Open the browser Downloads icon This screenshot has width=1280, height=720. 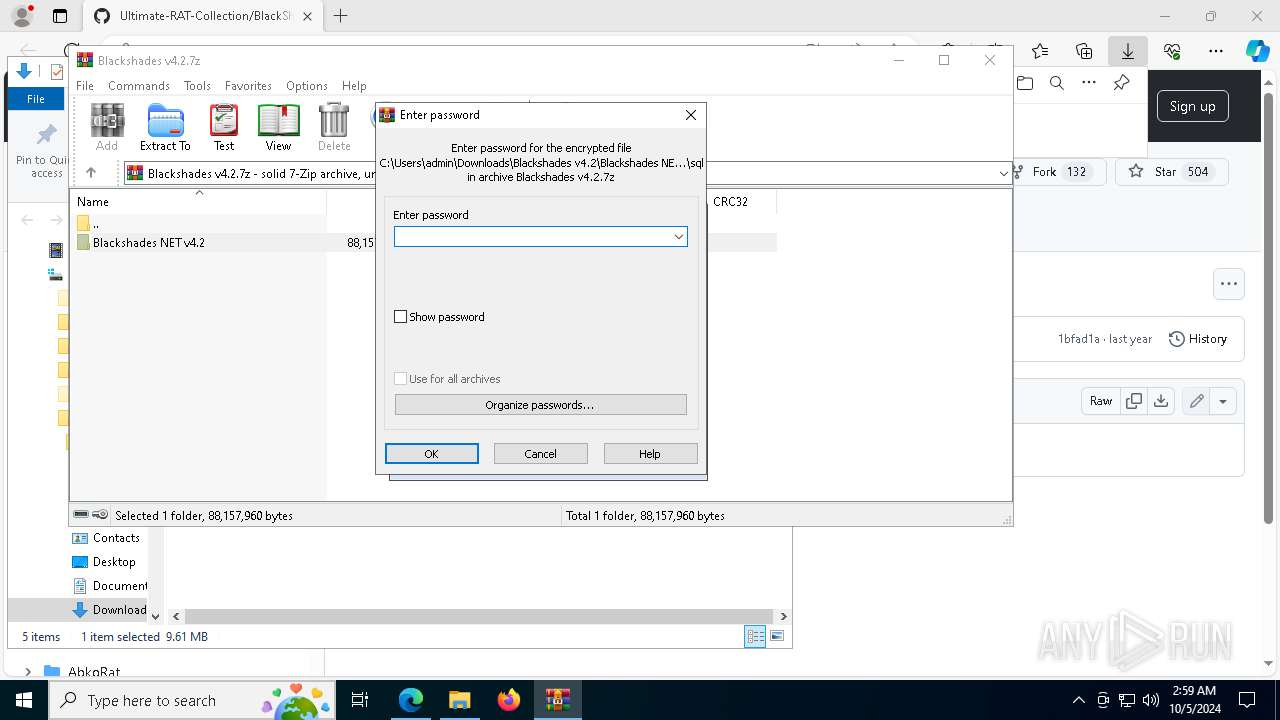pyautogui.click(x=1127, y=51)
